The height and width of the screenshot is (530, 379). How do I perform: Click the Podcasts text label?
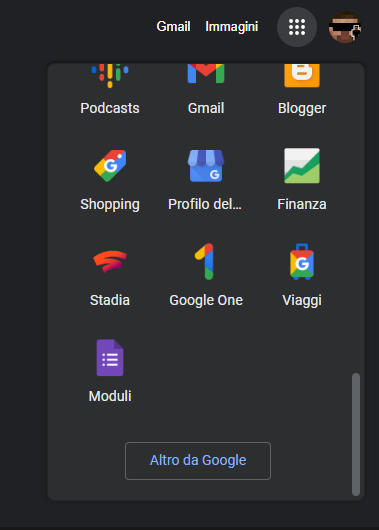pyautogui.click(x=110, y=108)
